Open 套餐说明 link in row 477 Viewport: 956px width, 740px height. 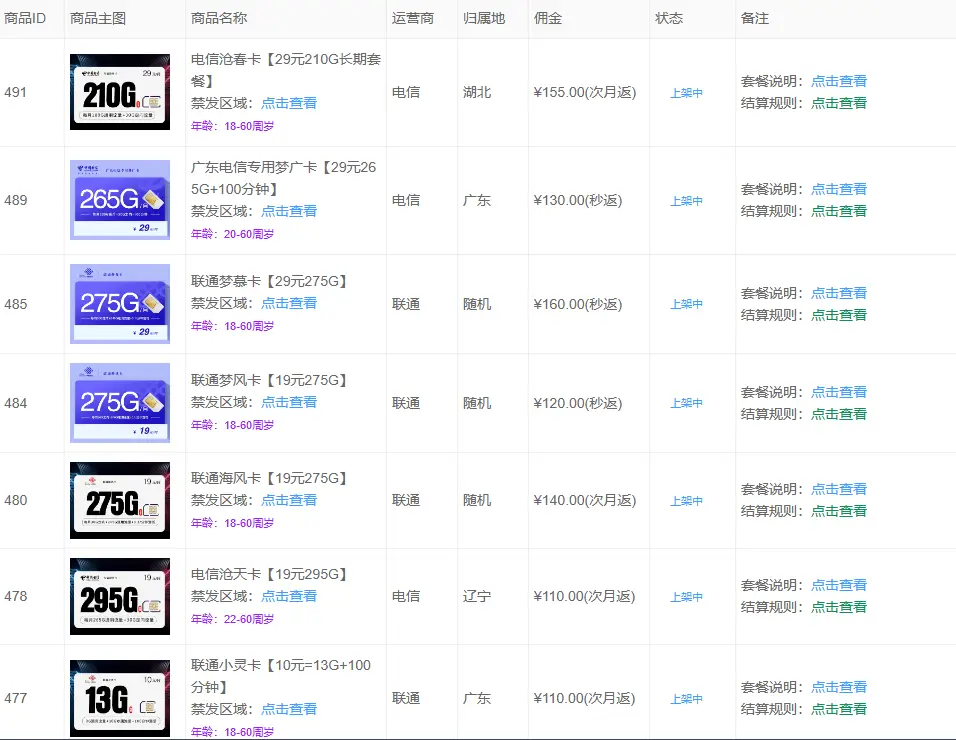pyautogui.click(x=839, y=687)
